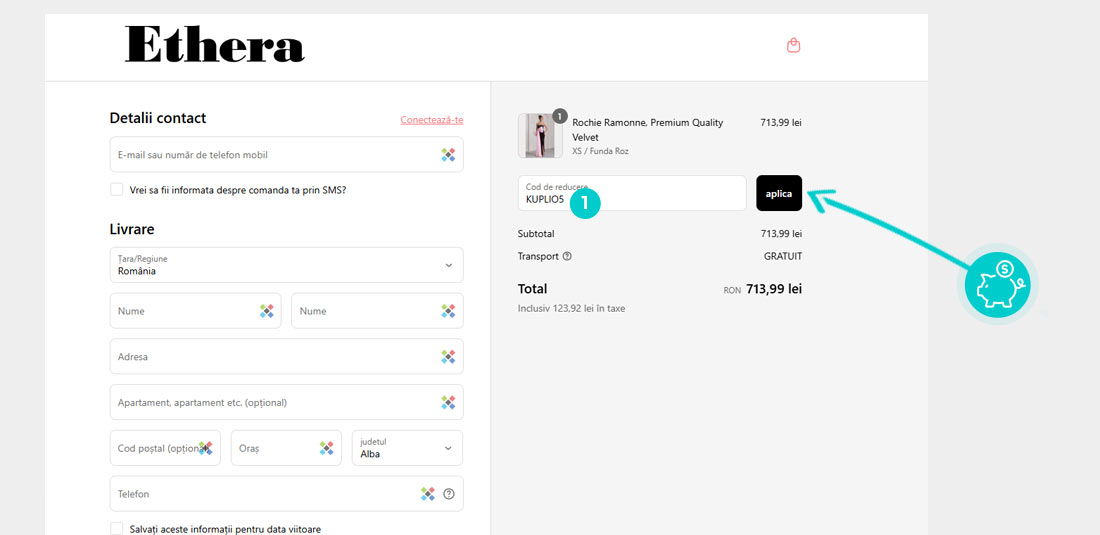This screenshot has height=535, width=1100.
Task: Check the save information for future checkbox
Action: (x=117, y=529)
